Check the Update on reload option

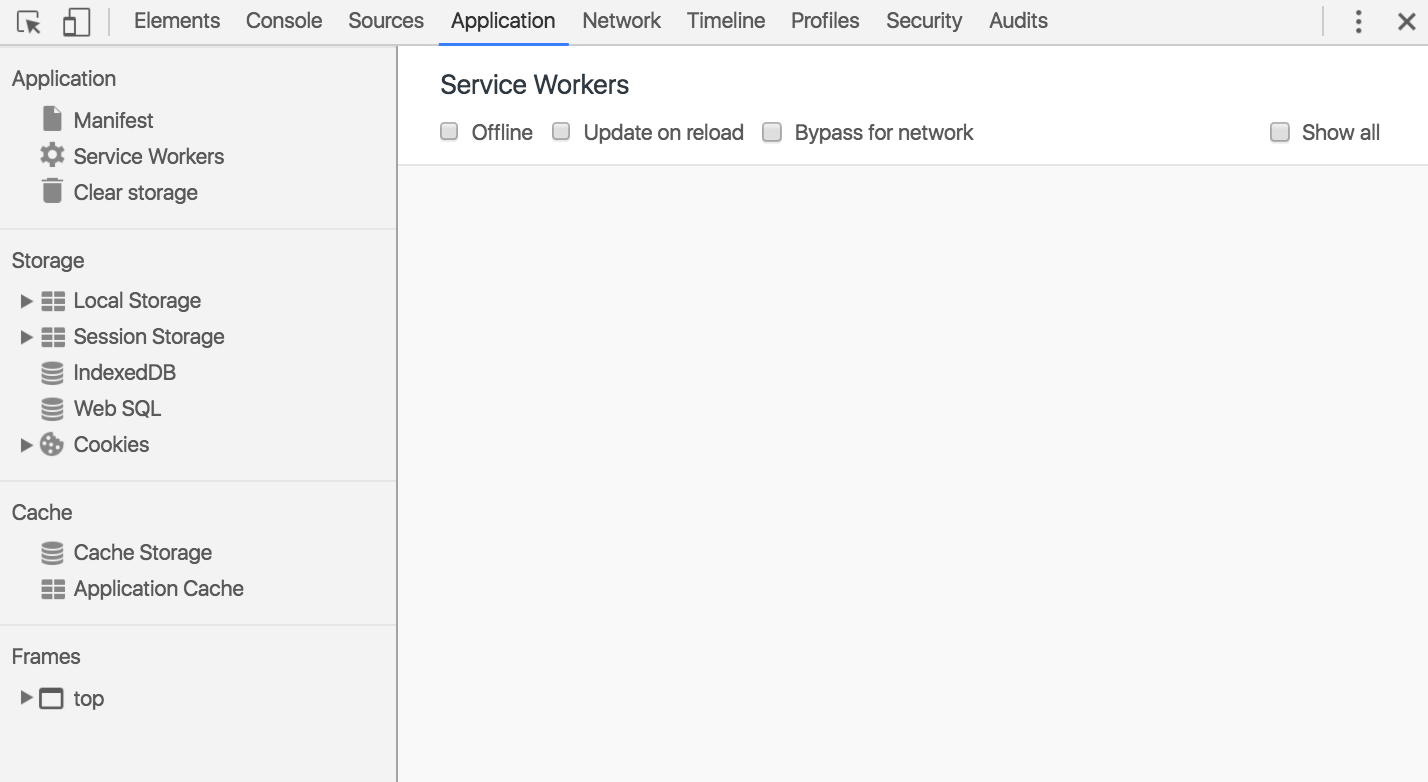tap(562, 132)
